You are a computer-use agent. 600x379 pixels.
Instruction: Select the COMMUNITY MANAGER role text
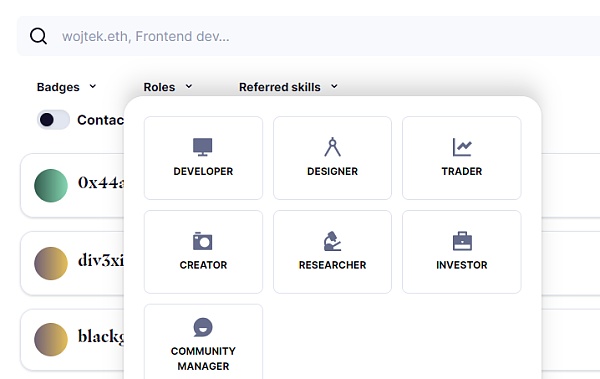pos(203,359)
